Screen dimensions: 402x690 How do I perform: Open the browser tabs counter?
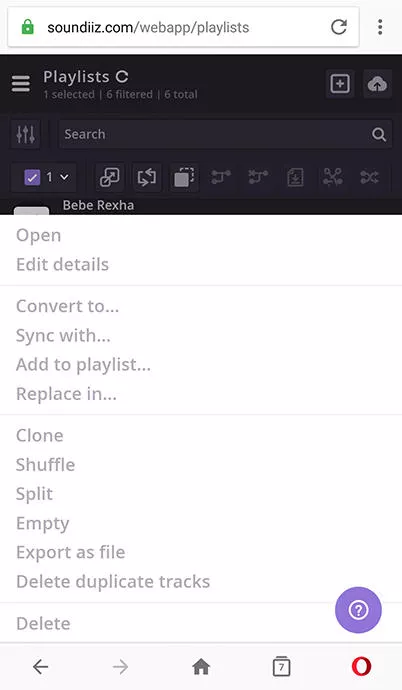point(281,666)
